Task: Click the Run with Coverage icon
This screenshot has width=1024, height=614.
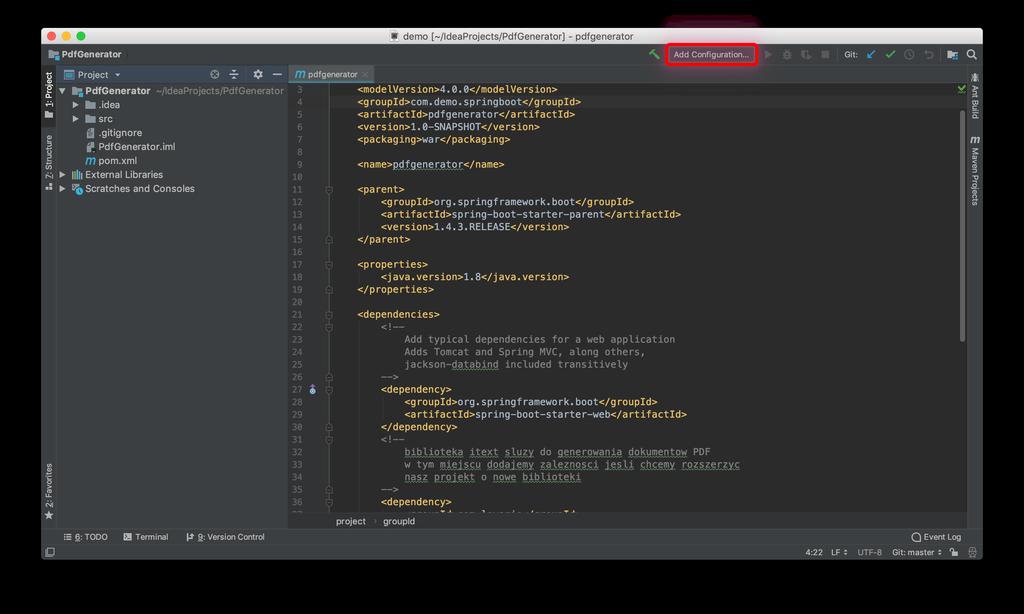Action: click(x=806, y=55)
